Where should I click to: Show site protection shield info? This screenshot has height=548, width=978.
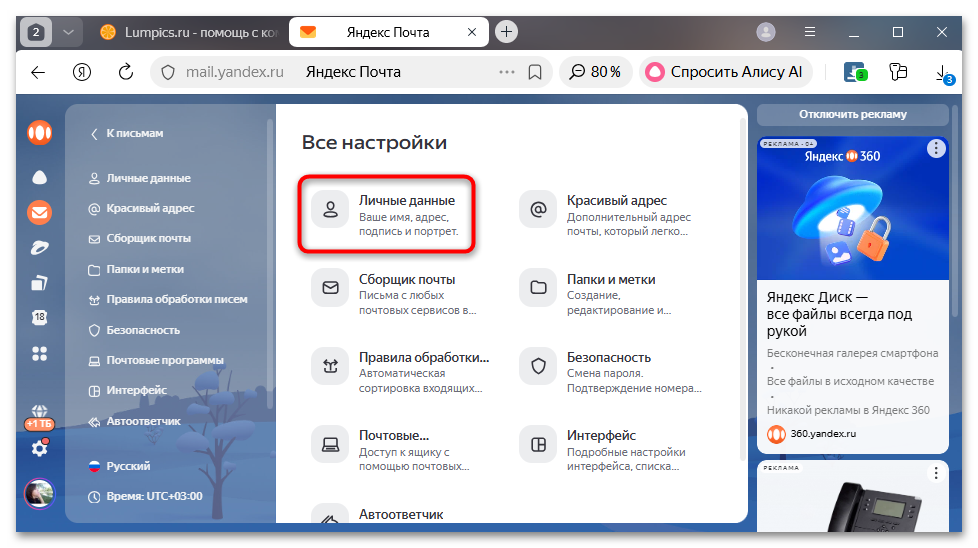[168, 72]
